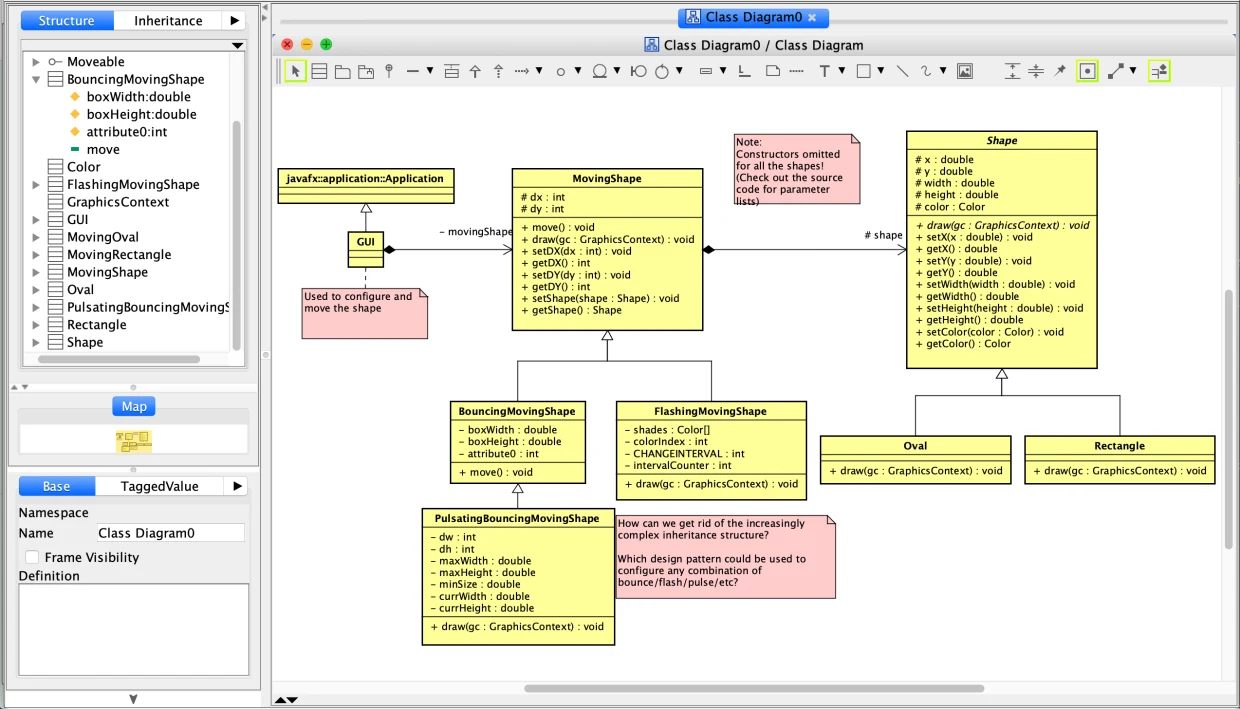
Task: Select the dashed Note Anchor tool
Action: 796,71
